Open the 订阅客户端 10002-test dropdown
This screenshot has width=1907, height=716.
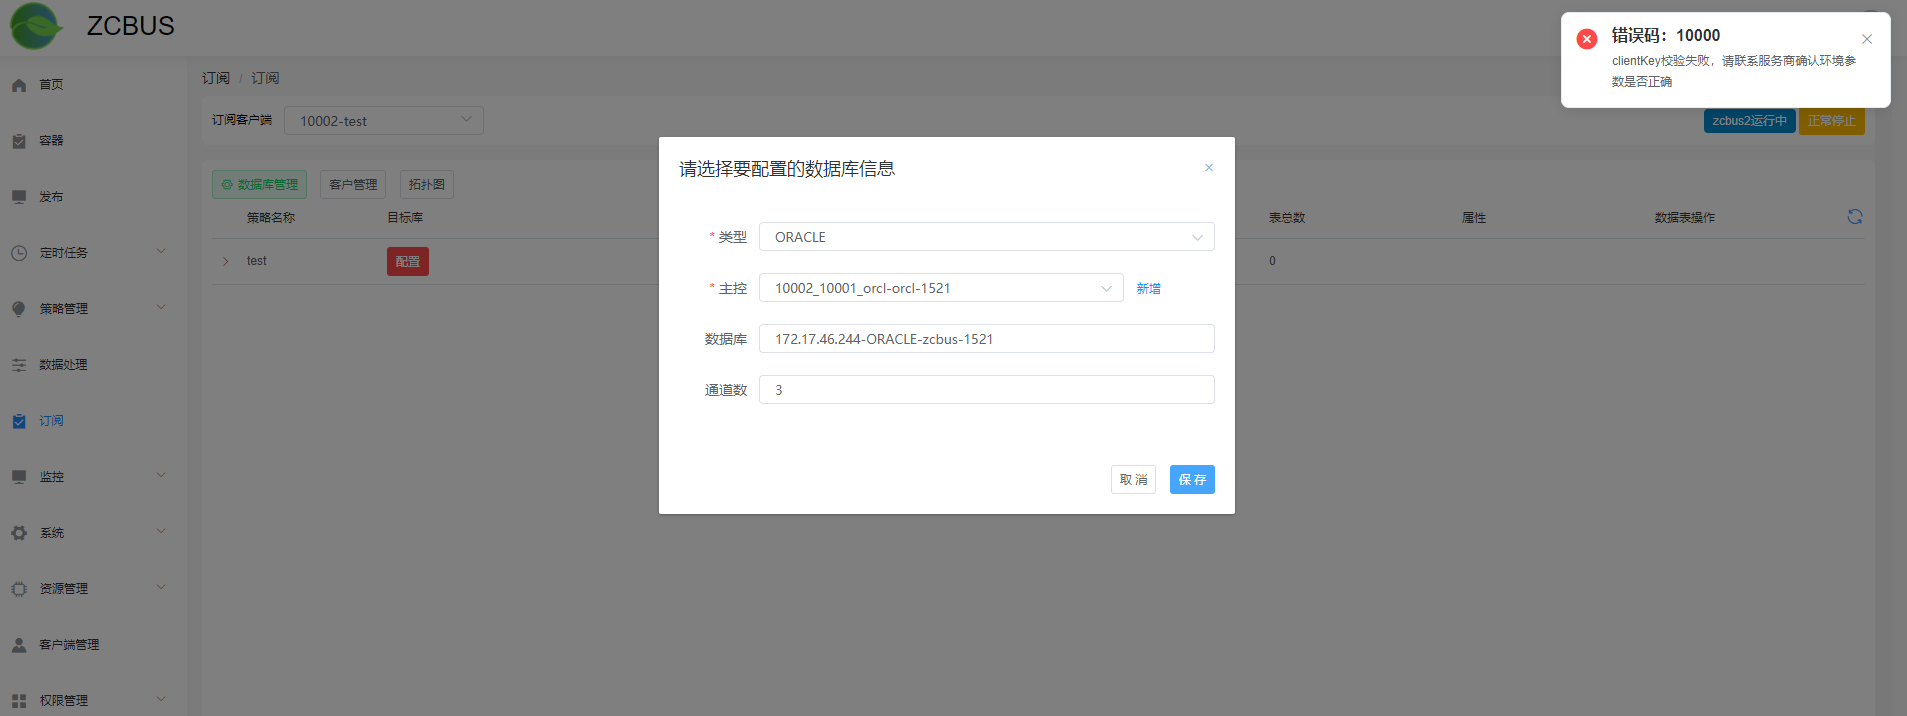click(383, 121)
